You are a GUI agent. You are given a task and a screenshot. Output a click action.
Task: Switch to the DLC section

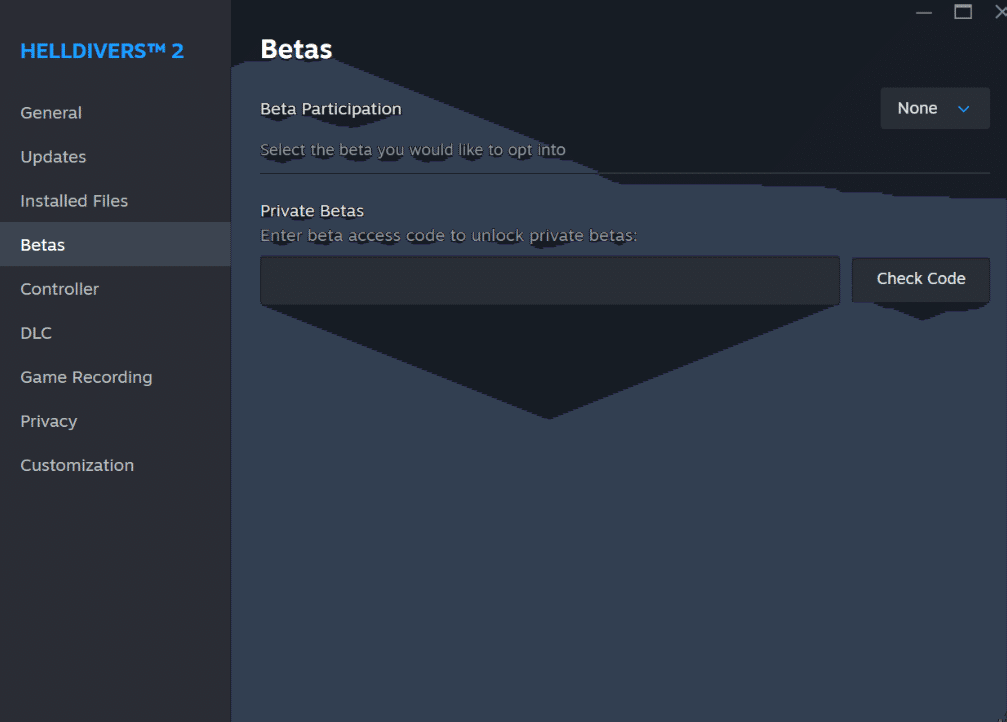115,333
